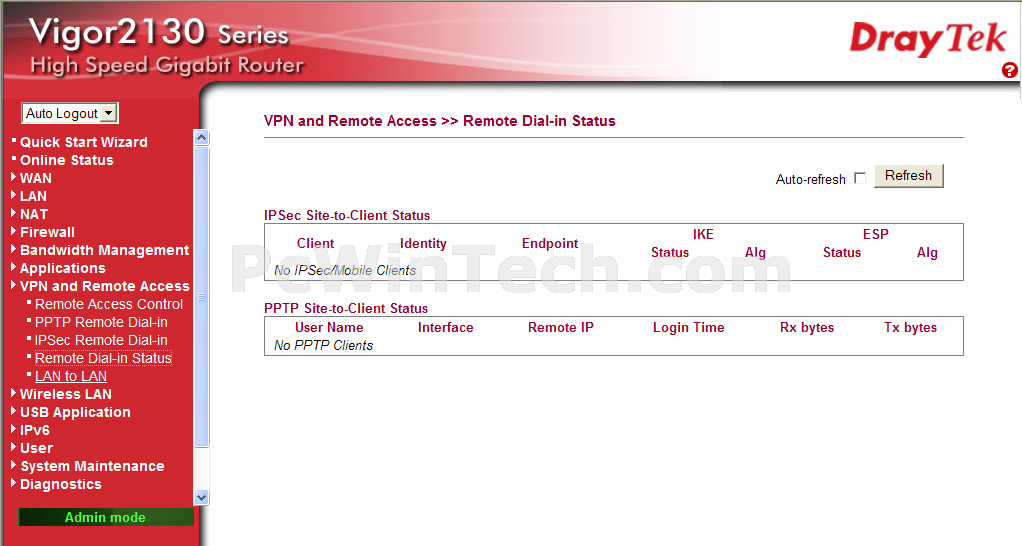Click the Interface column header
The image size is (1022, 546).
[x=445, y=328]
